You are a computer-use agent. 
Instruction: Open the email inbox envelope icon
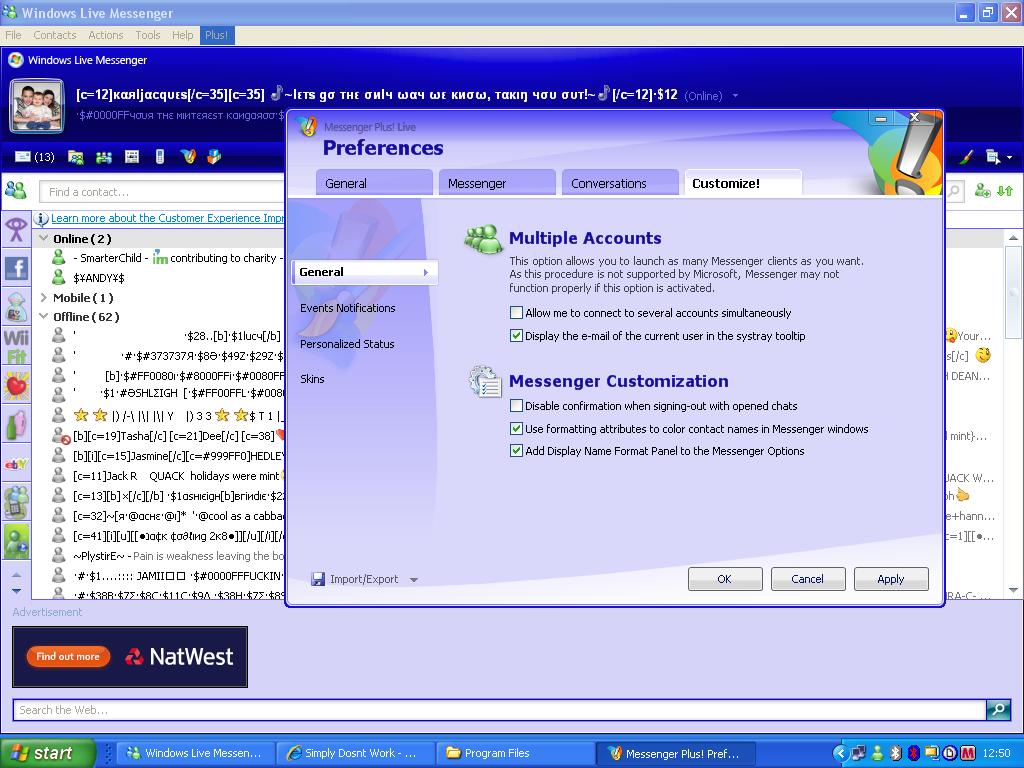[x=23, y=157]
